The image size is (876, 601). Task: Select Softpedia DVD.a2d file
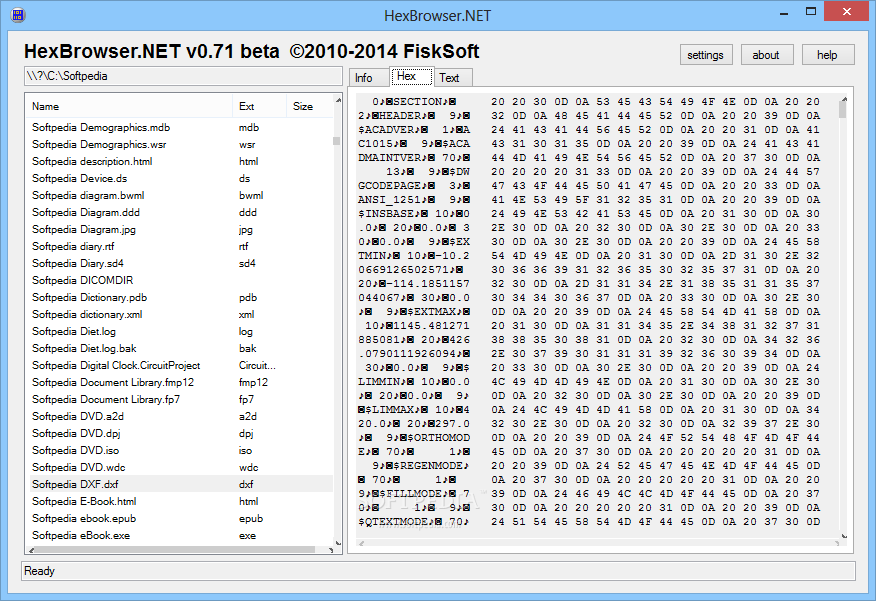tap(180, 416)
